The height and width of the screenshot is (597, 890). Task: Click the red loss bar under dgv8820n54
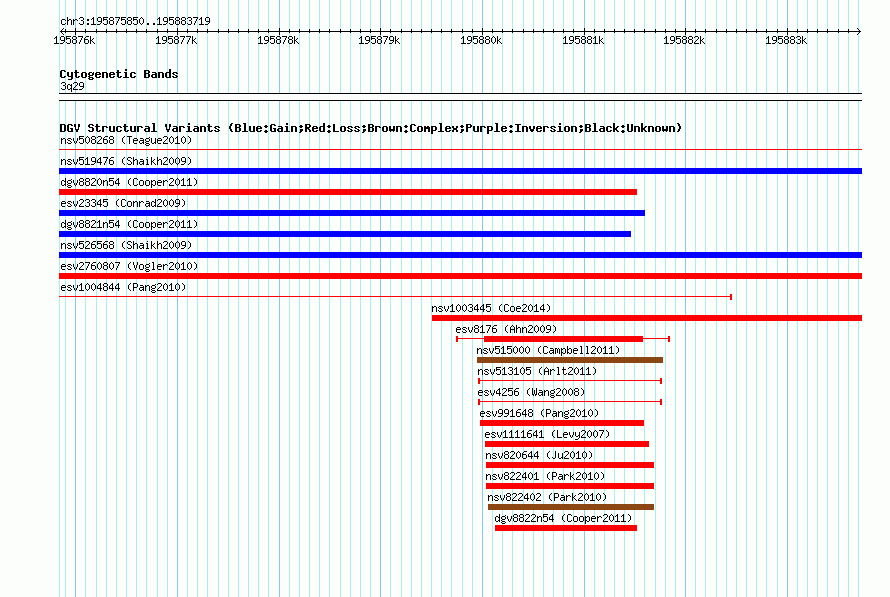348,192
